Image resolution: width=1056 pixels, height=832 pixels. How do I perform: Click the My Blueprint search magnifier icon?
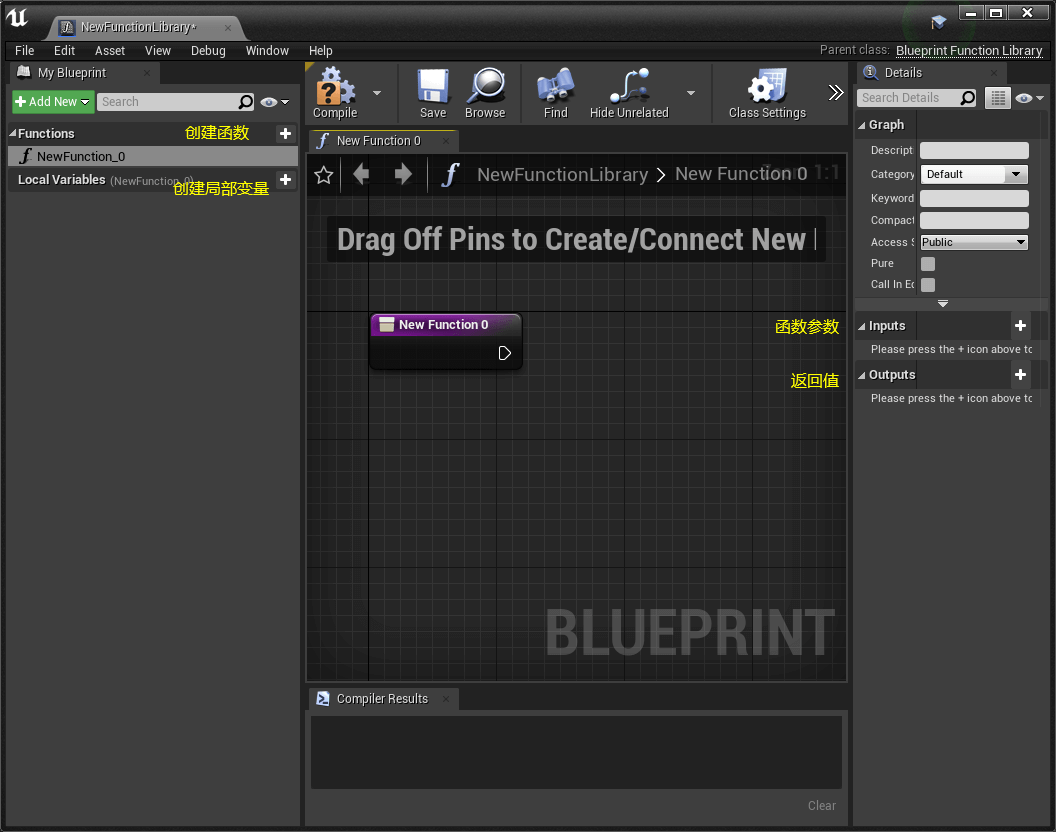coord(246,102)
